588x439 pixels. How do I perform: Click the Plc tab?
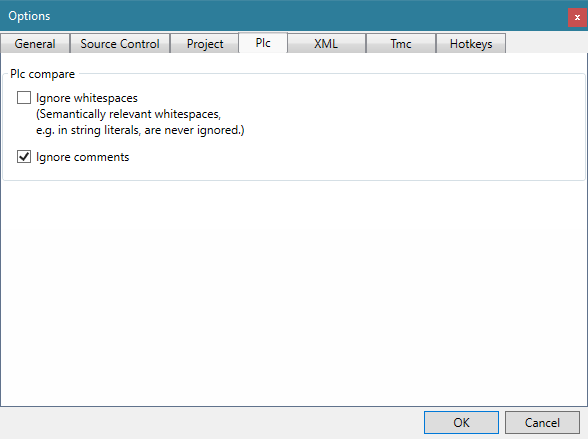pyautogui.click(x=263, y=43)
